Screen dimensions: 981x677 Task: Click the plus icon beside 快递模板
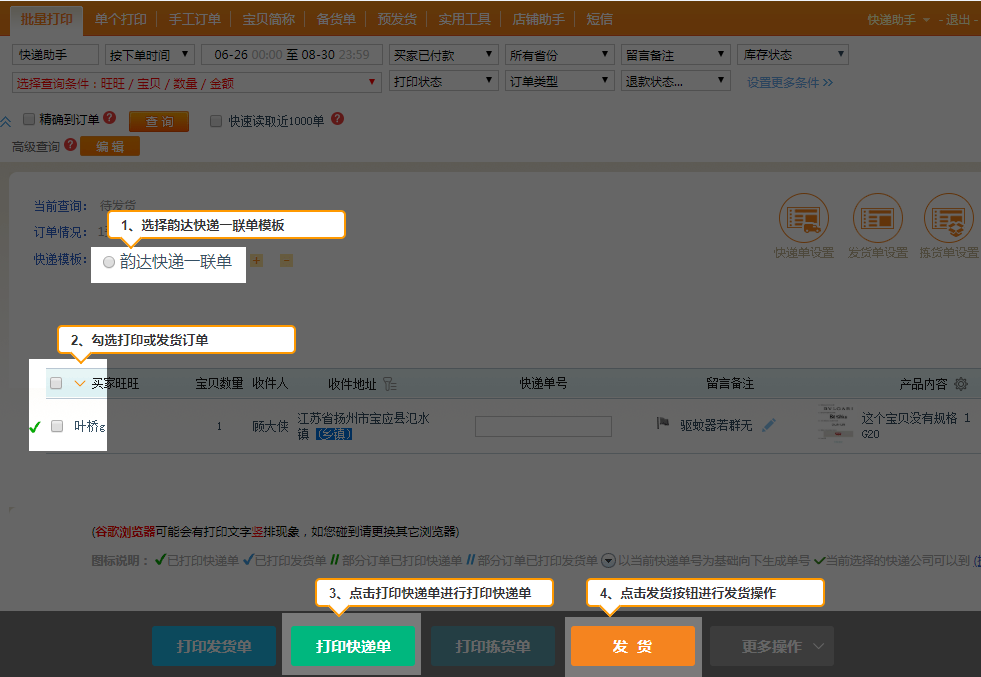pyautogui.click(x=256, y=261)
